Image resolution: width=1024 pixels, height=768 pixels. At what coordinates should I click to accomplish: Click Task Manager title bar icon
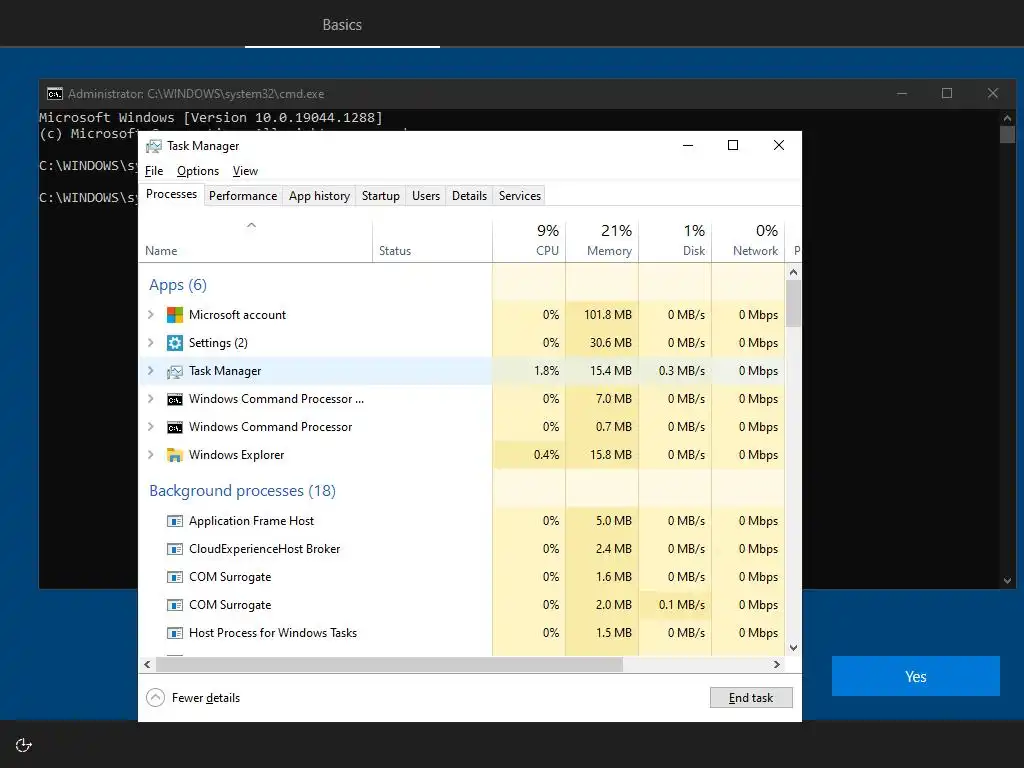(153, 146)
